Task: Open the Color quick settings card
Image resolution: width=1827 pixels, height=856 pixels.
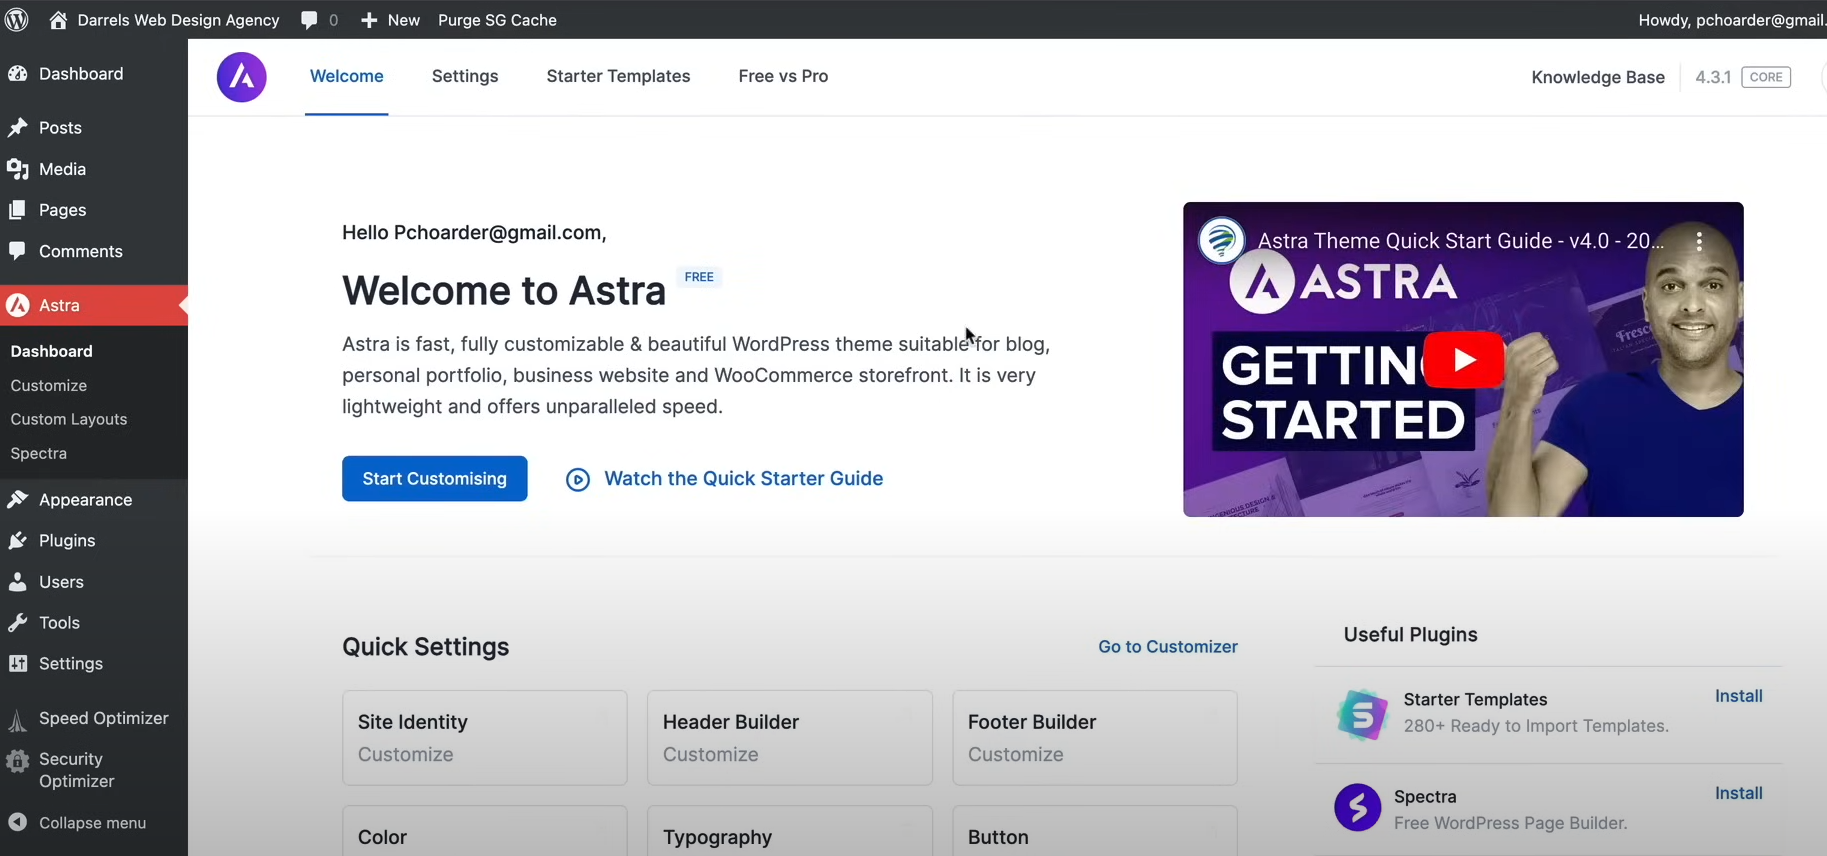Action: [485, 831]
